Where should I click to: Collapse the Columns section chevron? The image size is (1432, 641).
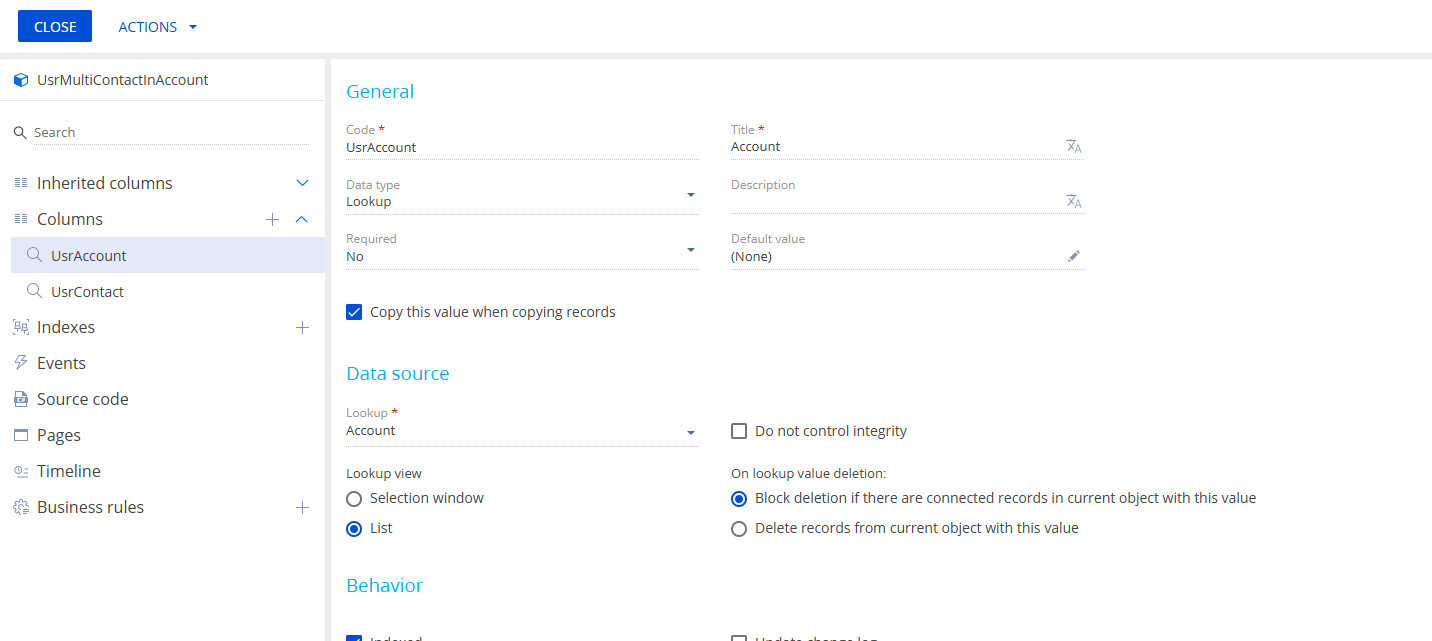pyautogui.click(x=302, y=219)
